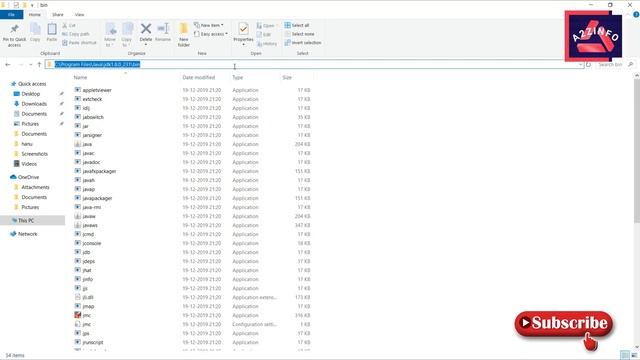Collapse the ribbon chevron
640x360 pixels.
[628, 15]
